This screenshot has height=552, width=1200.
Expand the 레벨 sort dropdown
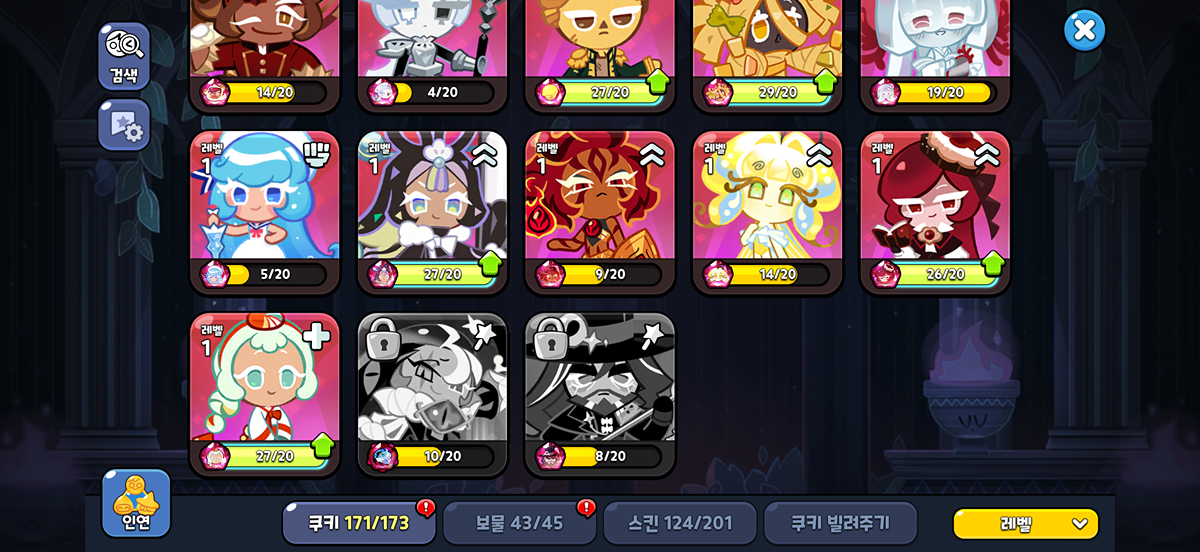1025,523
